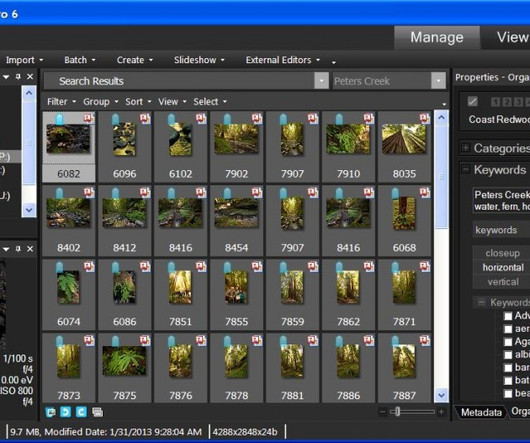Click the blue tag marker on thumbnail 6068

coord(395,193)
